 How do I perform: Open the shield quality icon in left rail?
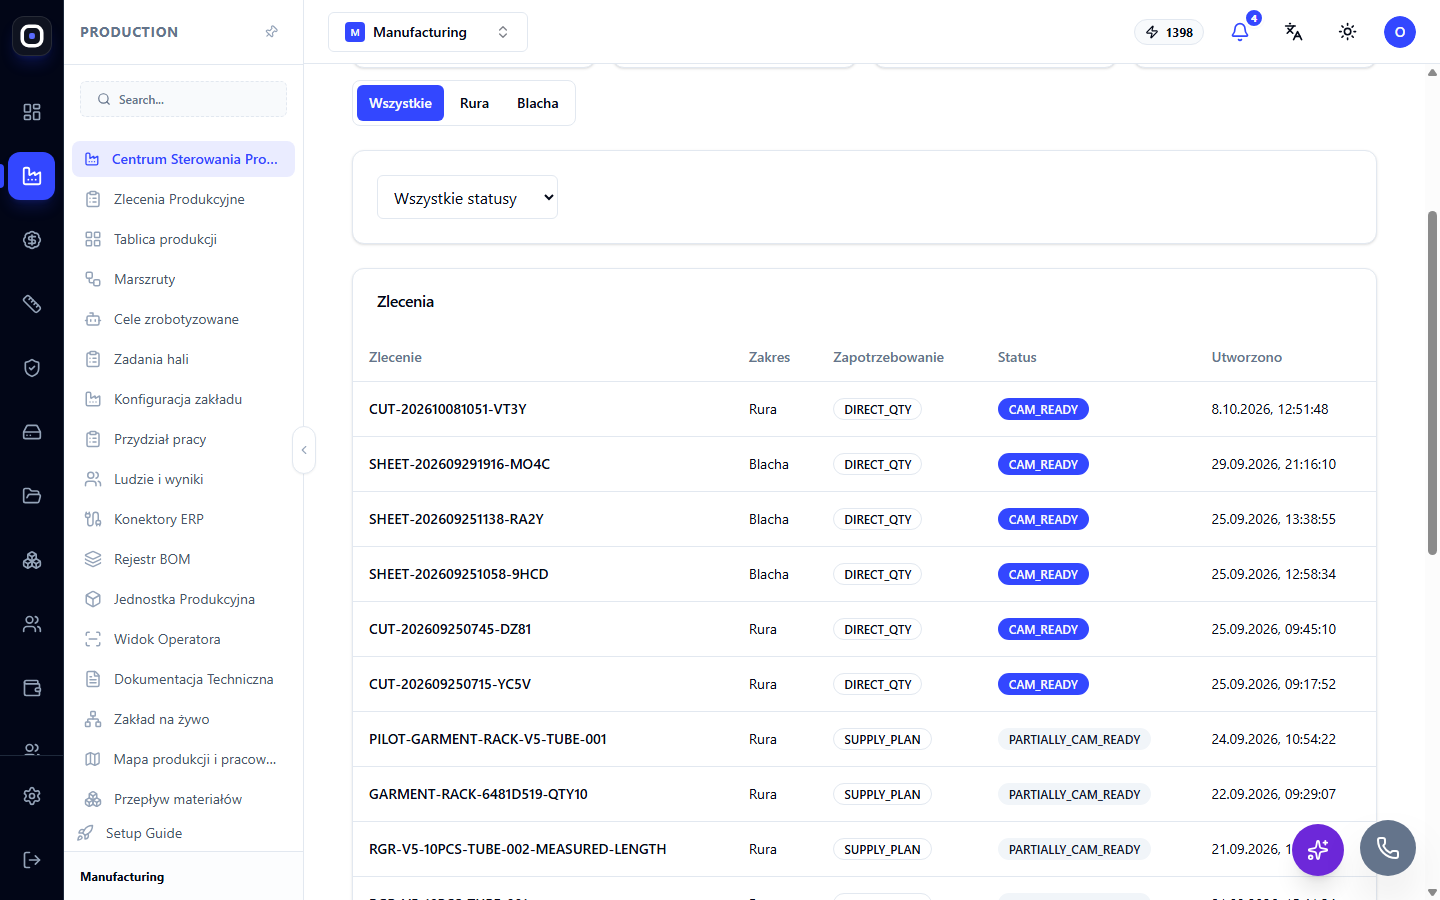pos(32,368)
